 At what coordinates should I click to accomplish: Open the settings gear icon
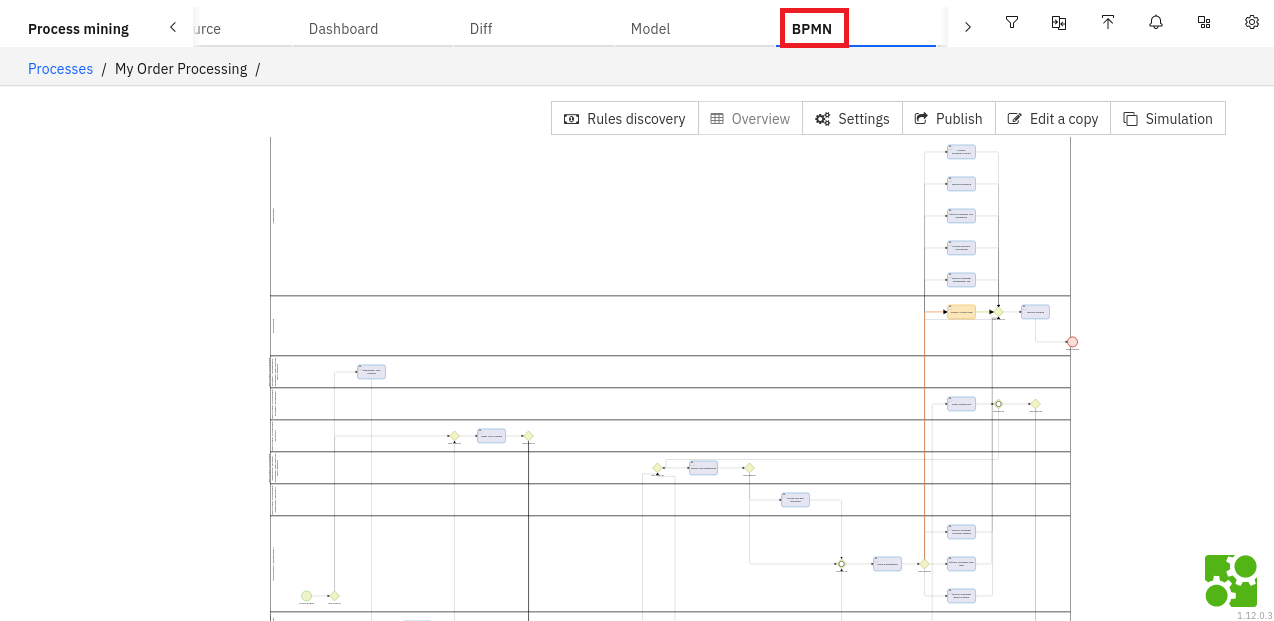click(x=1251, y=21)
